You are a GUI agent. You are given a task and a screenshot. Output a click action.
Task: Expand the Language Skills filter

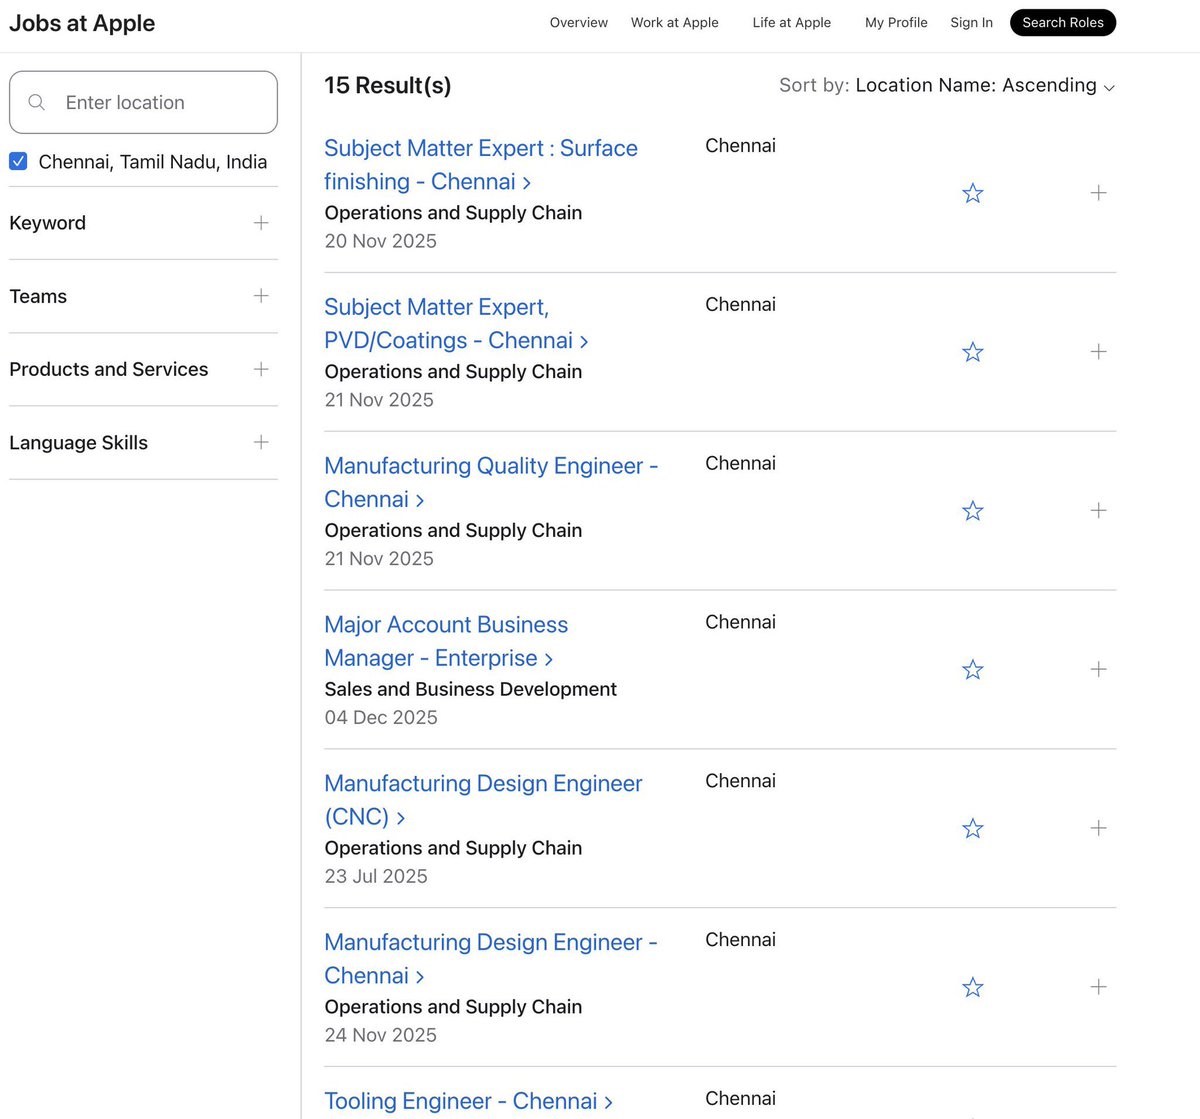[x=143, y=442]
